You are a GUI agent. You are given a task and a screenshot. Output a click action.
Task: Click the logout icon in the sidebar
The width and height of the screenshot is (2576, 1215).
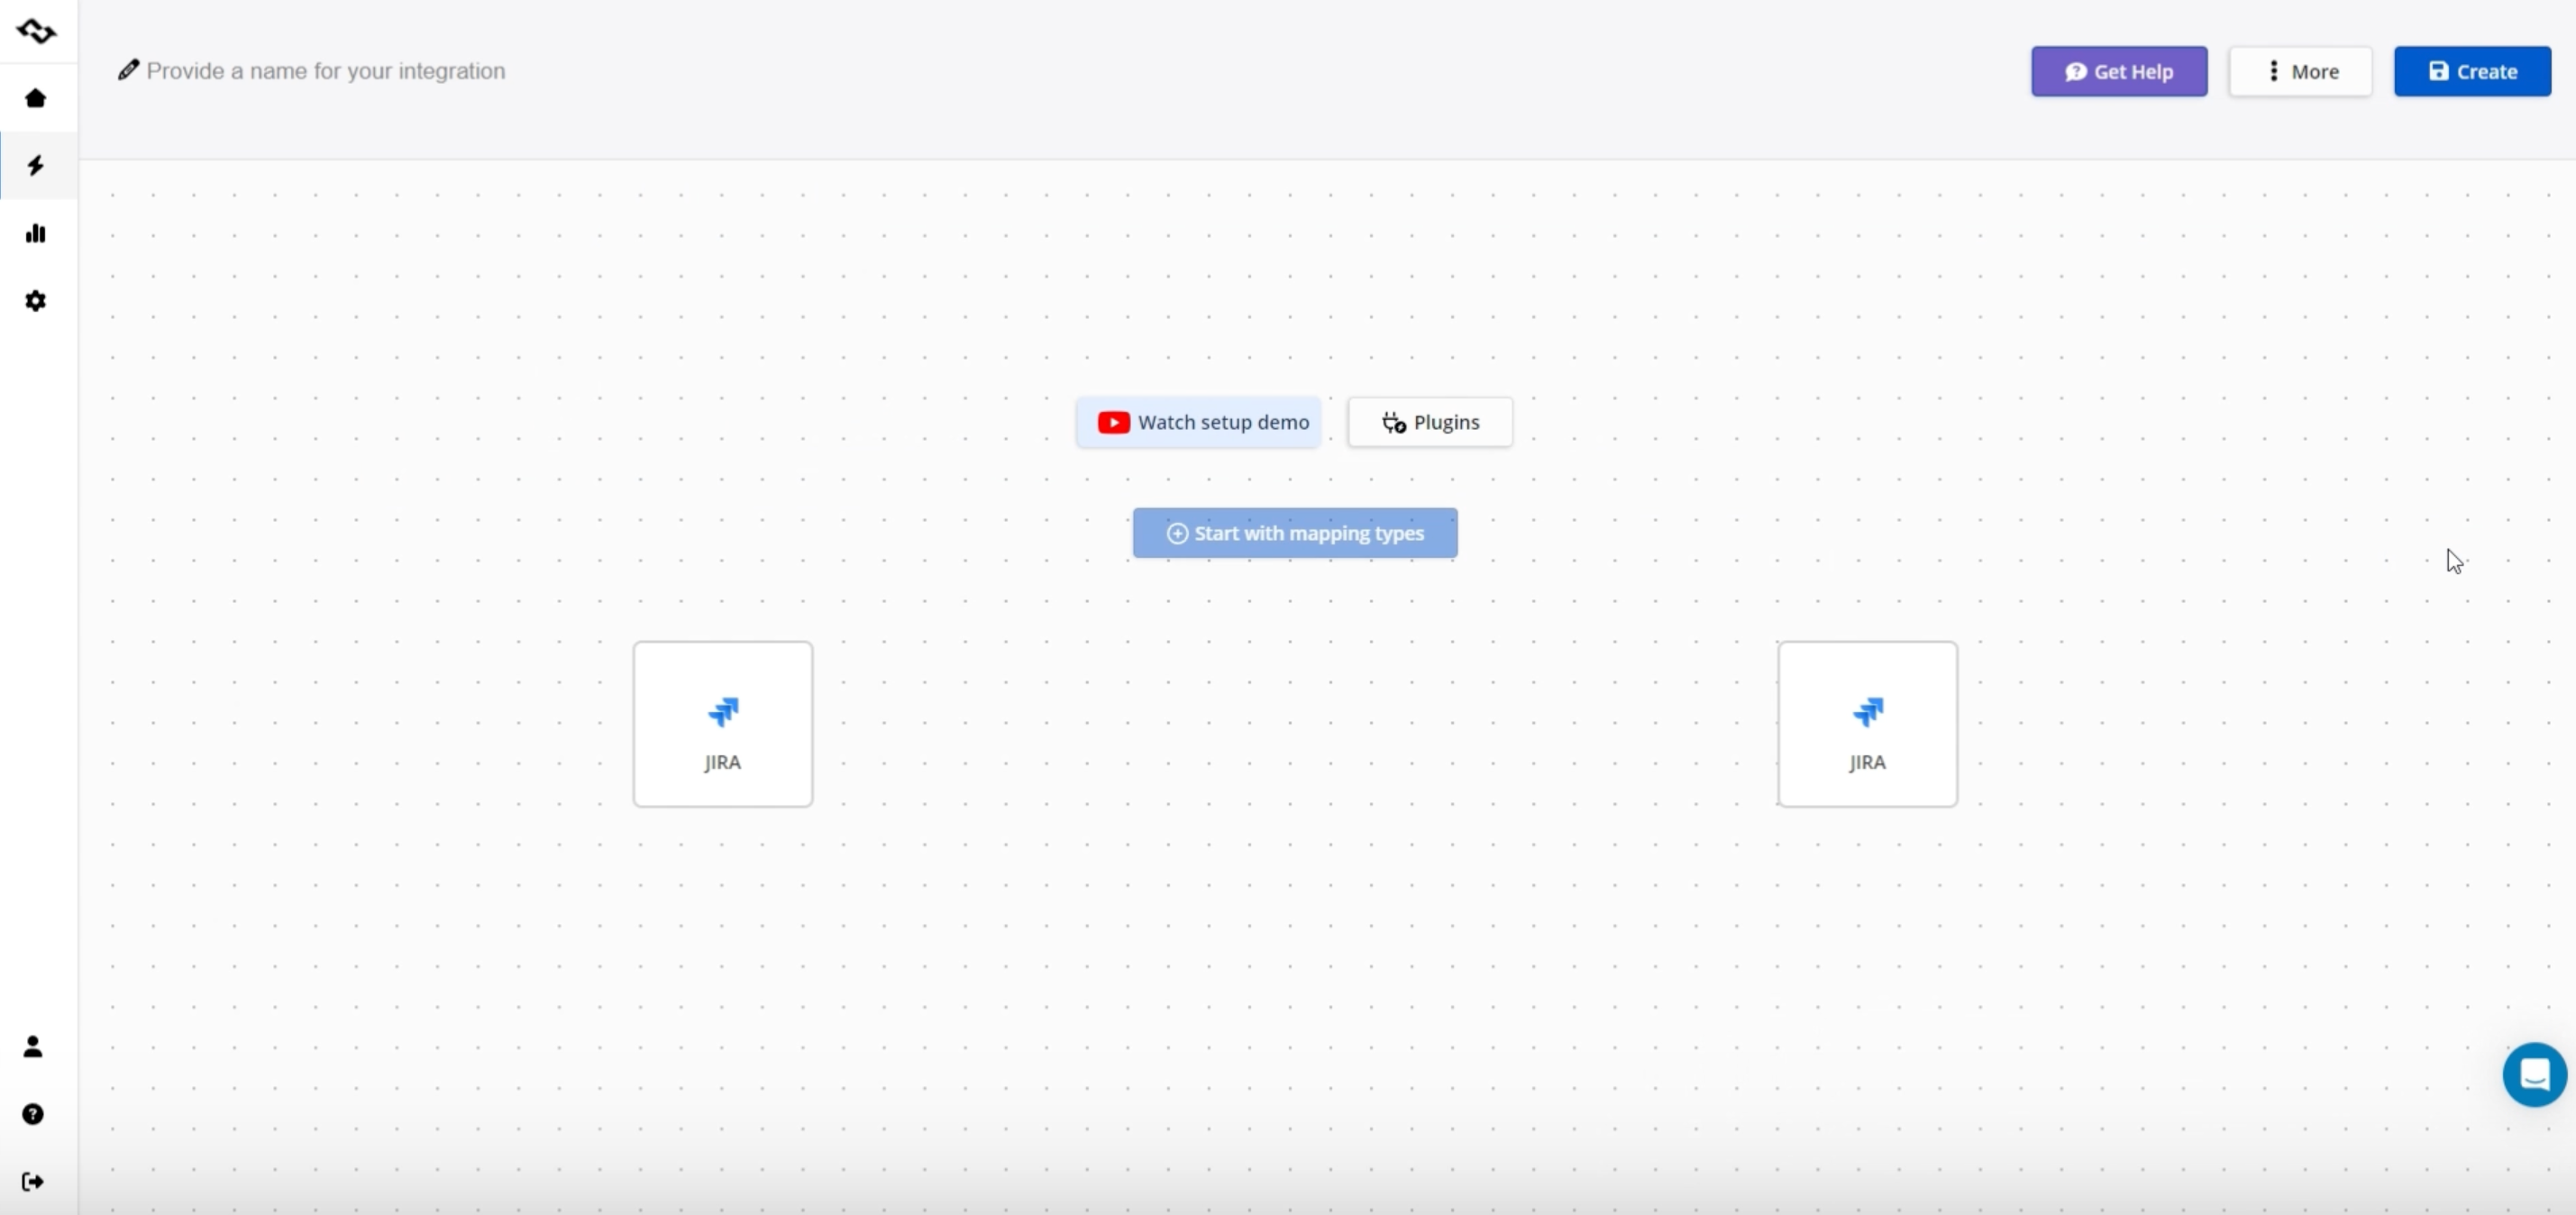click(33, 1182)
